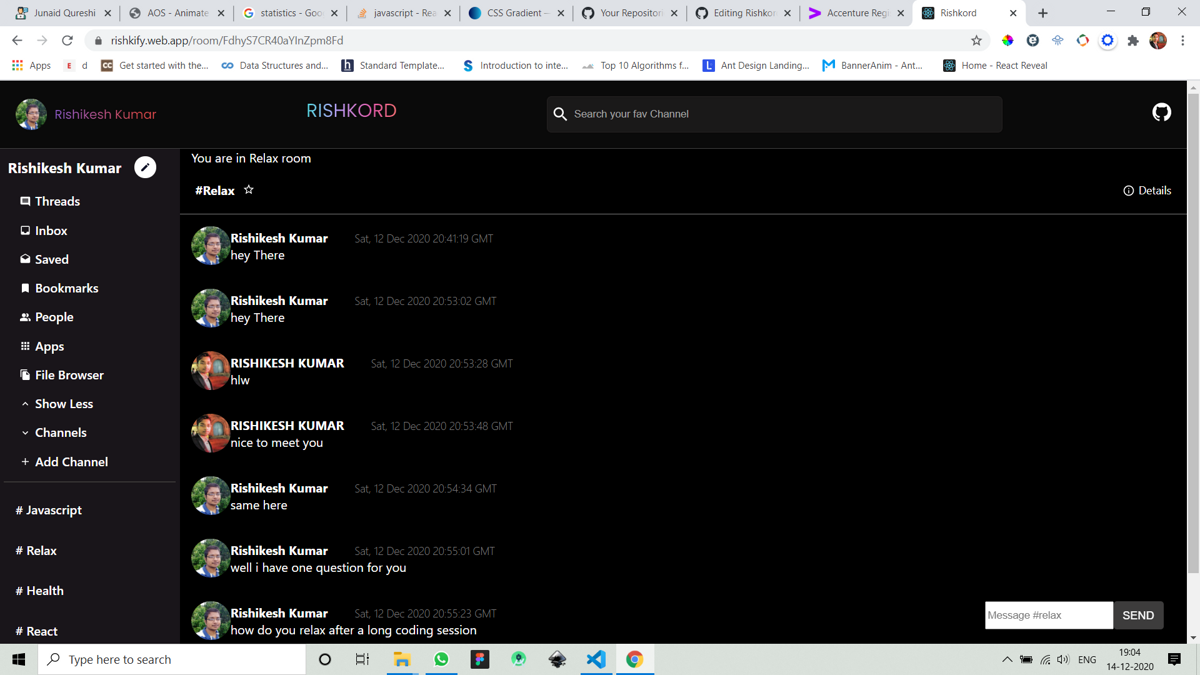Open the Chrome profile avatar
The image size is (1200, 675).
click(x=1158, y=41)
